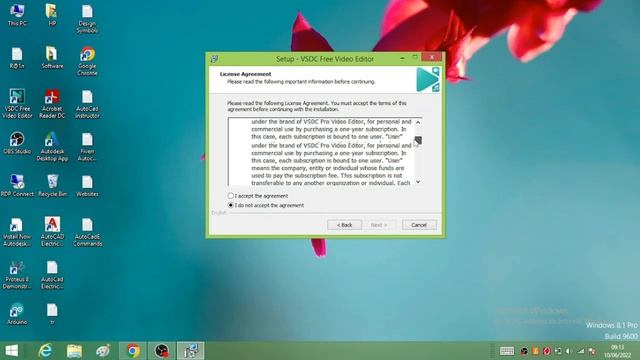This screenshot has width=640, height=360.
Task: Open the Windows Start button
Action: tap(11, 351)
